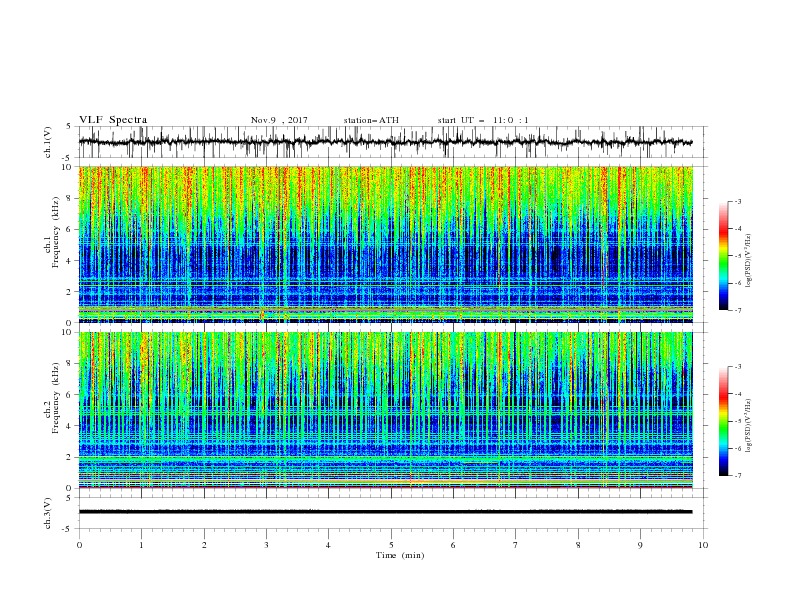Click inside the ch.1 spectrogram panel
The width and height of the screenshot is (792, 612).
pos(385,244)
